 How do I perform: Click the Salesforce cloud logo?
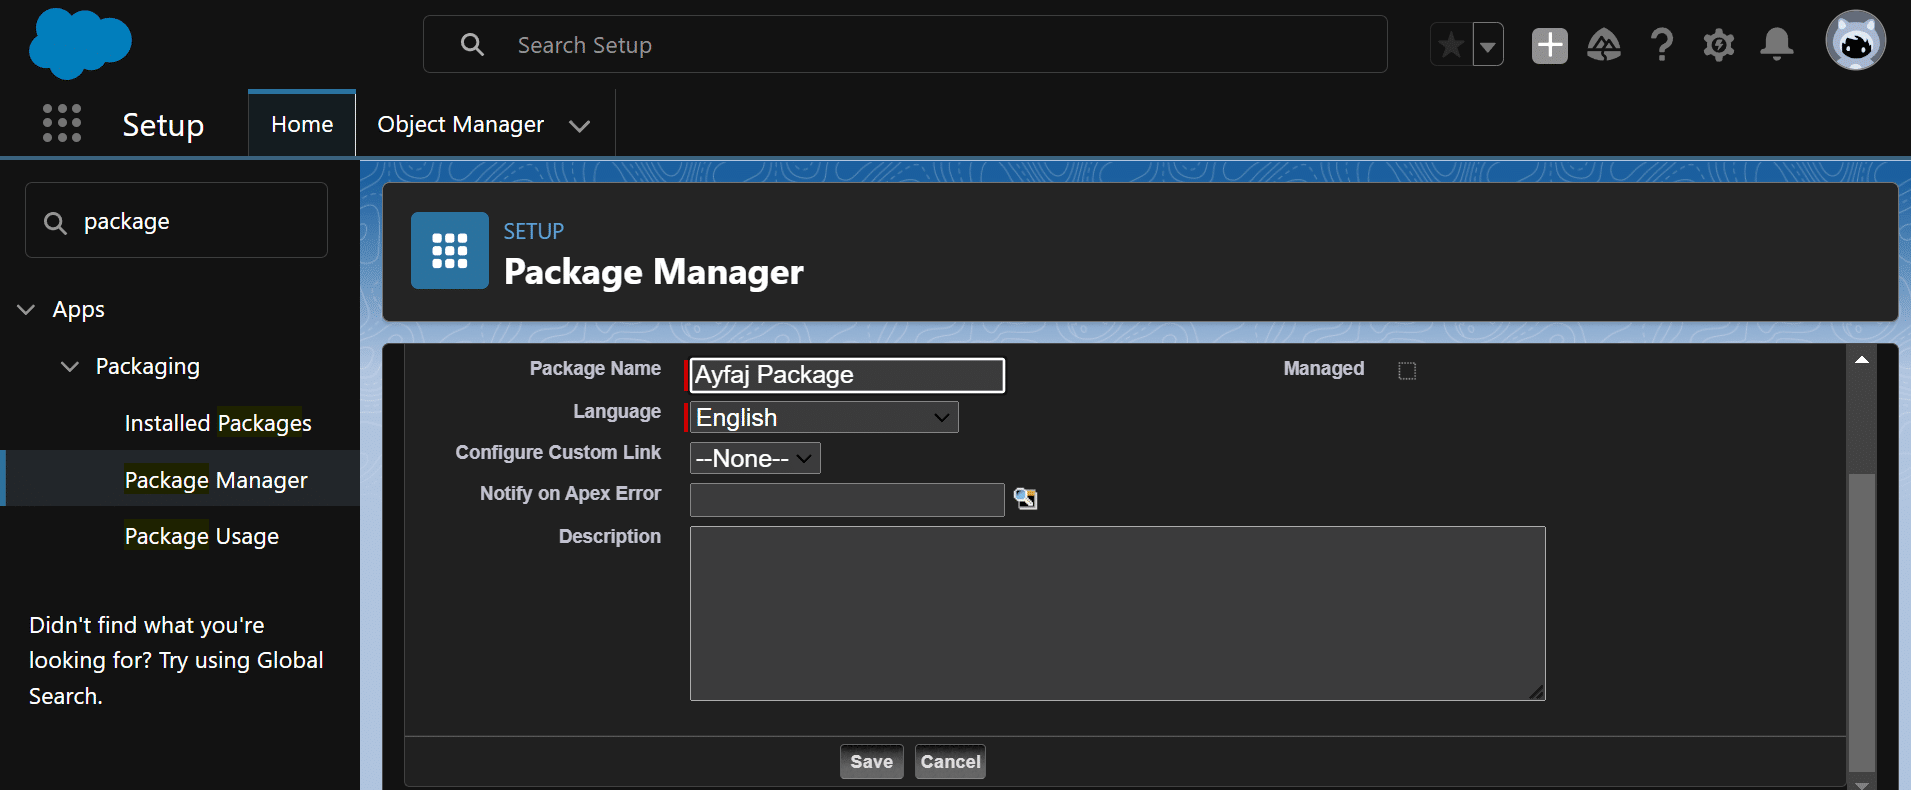tap(80, 44)
